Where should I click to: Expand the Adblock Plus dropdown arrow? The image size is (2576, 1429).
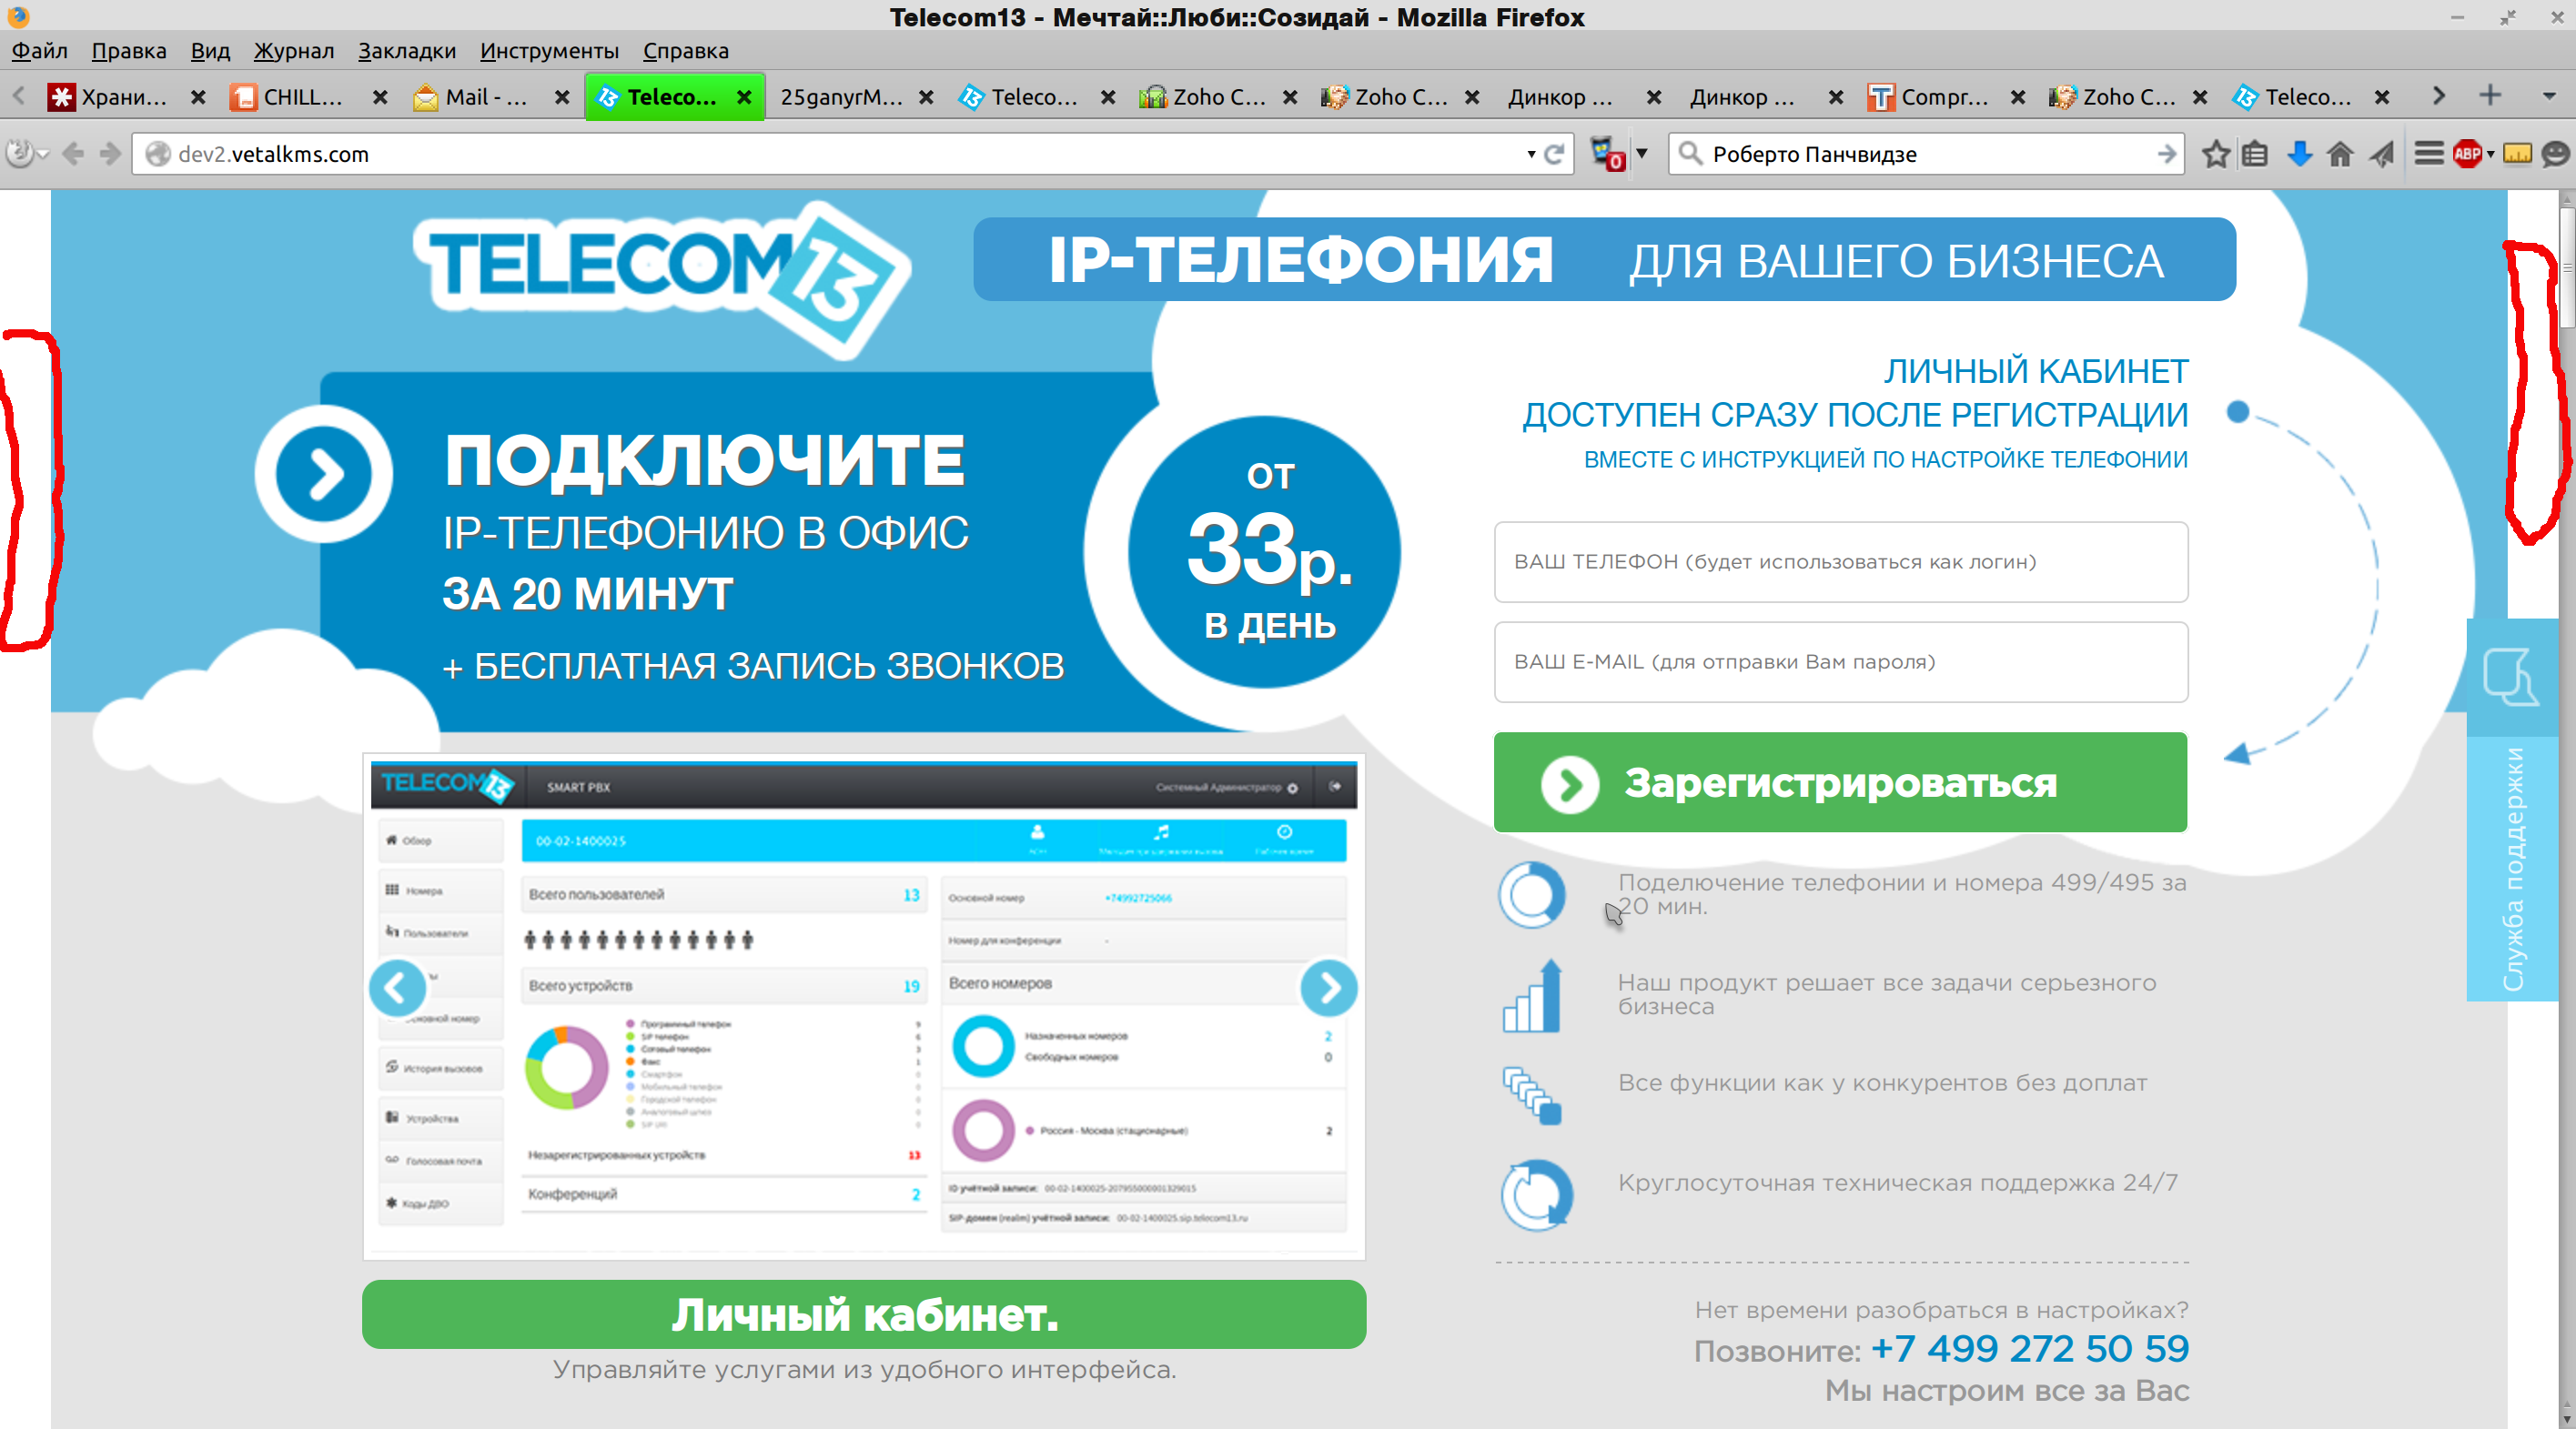pos(2490,154)
